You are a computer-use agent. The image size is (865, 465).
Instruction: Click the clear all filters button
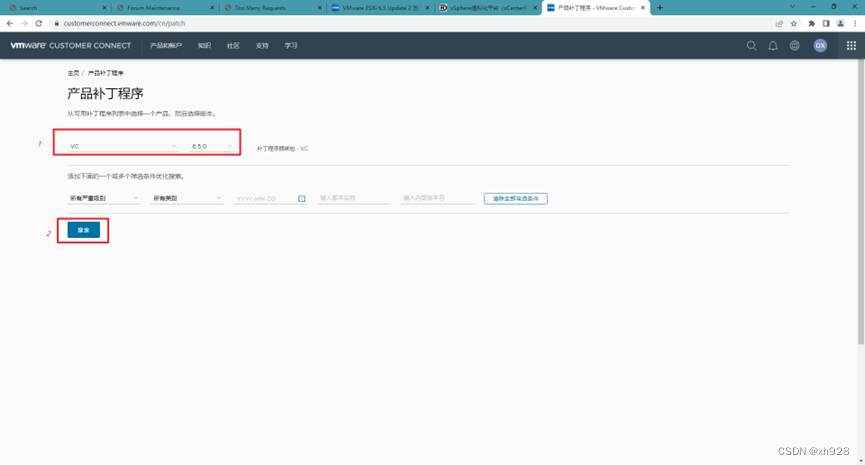pos(516,199)
